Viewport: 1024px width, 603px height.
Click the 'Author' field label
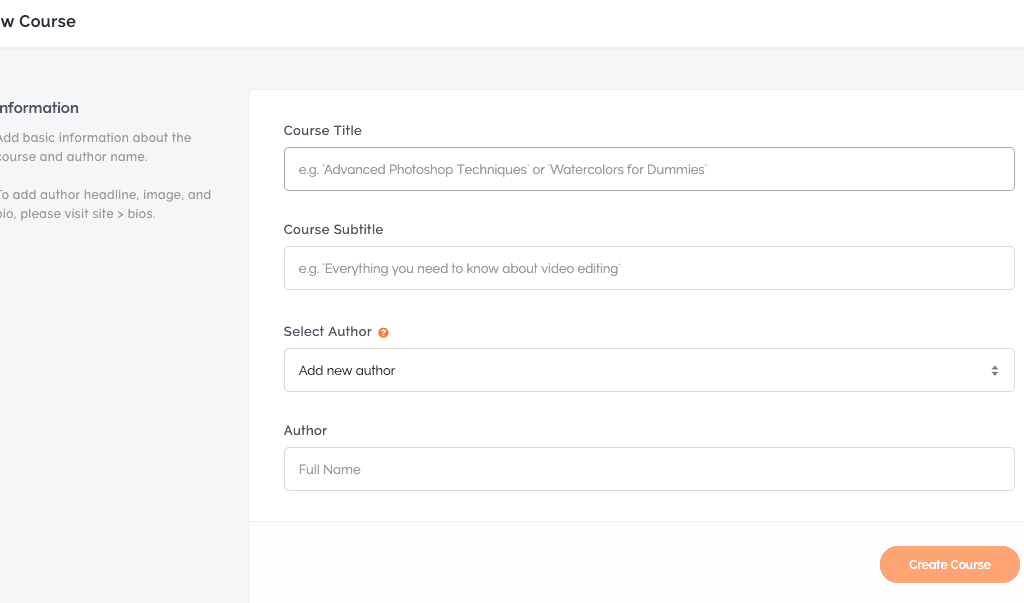coord(305,431)
